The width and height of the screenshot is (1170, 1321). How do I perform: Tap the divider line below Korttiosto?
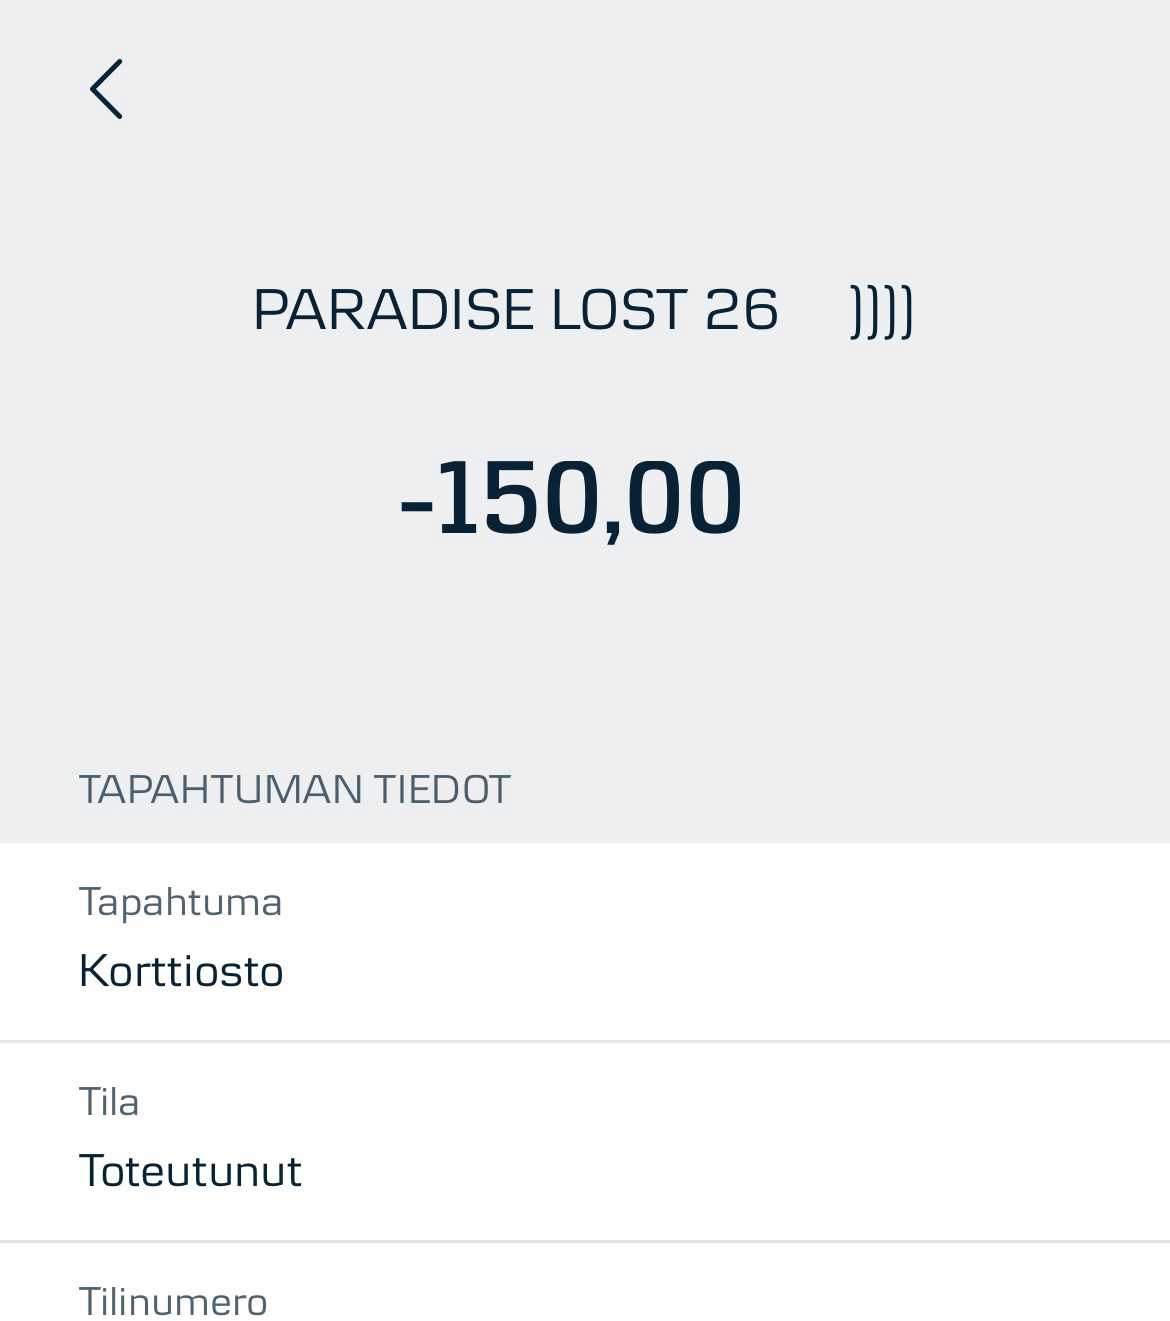[585, 1041]
